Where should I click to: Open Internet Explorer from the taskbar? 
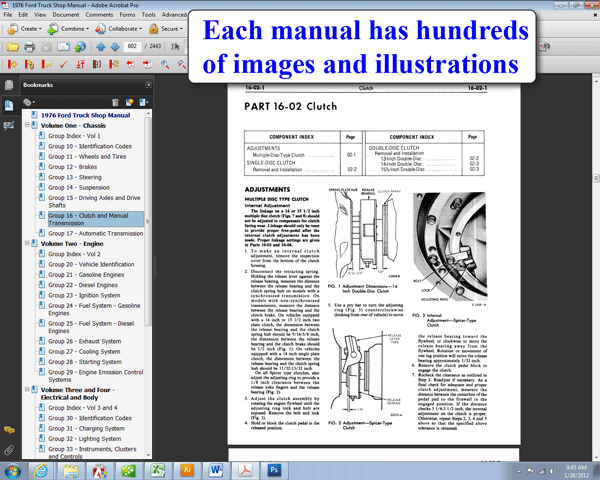coord(41,471)
